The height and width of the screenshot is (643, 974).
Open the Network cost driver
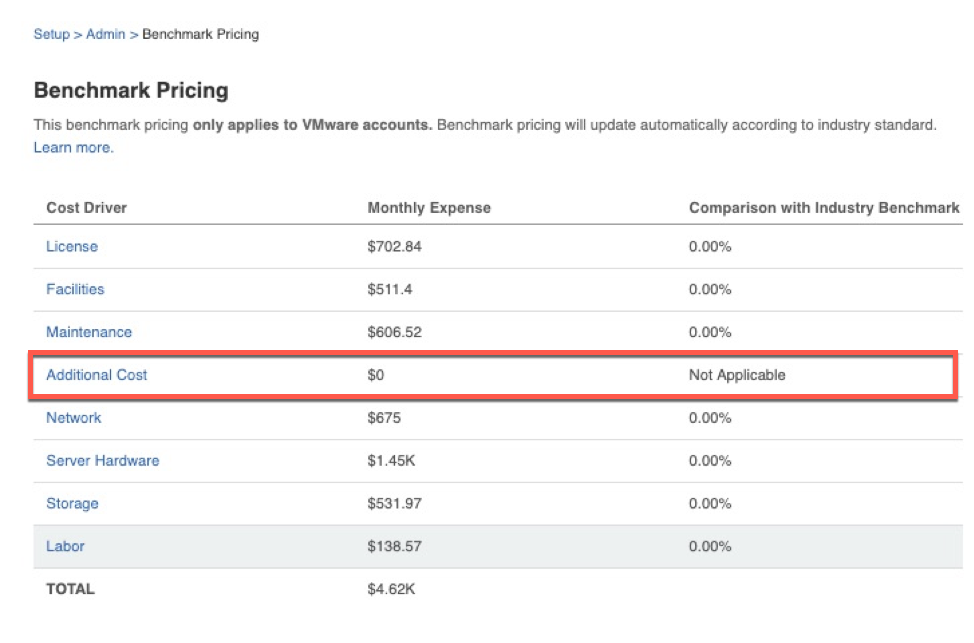(x=73, y=418)
